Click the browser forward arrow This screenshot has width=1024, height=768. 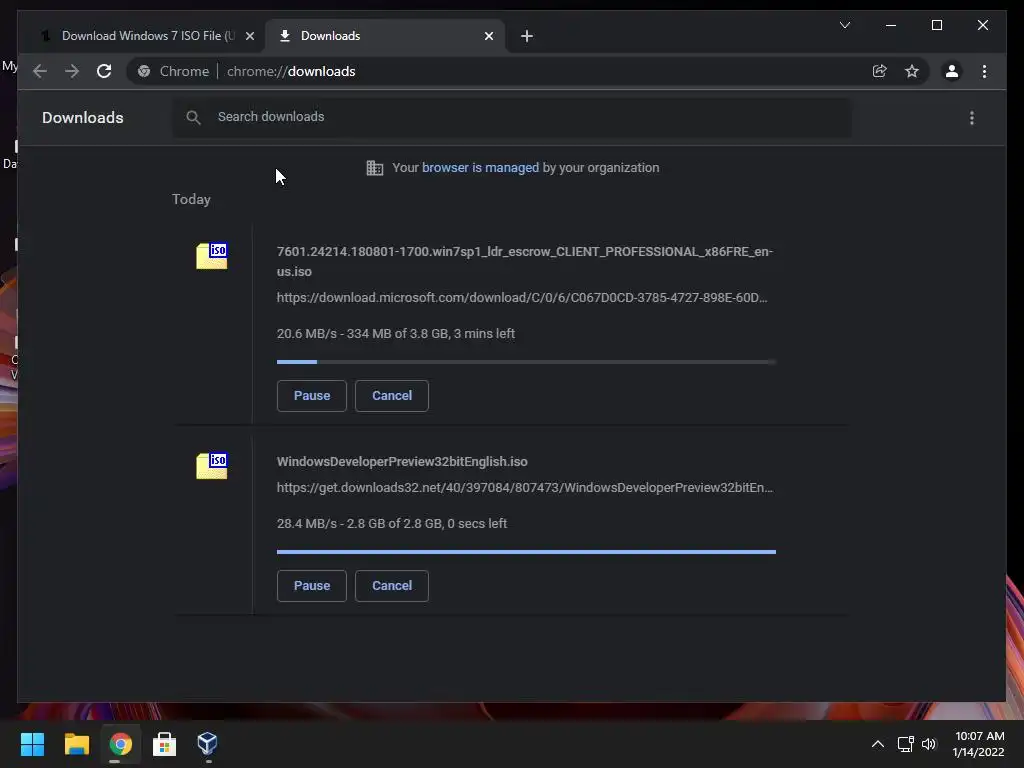pos(72,71)
